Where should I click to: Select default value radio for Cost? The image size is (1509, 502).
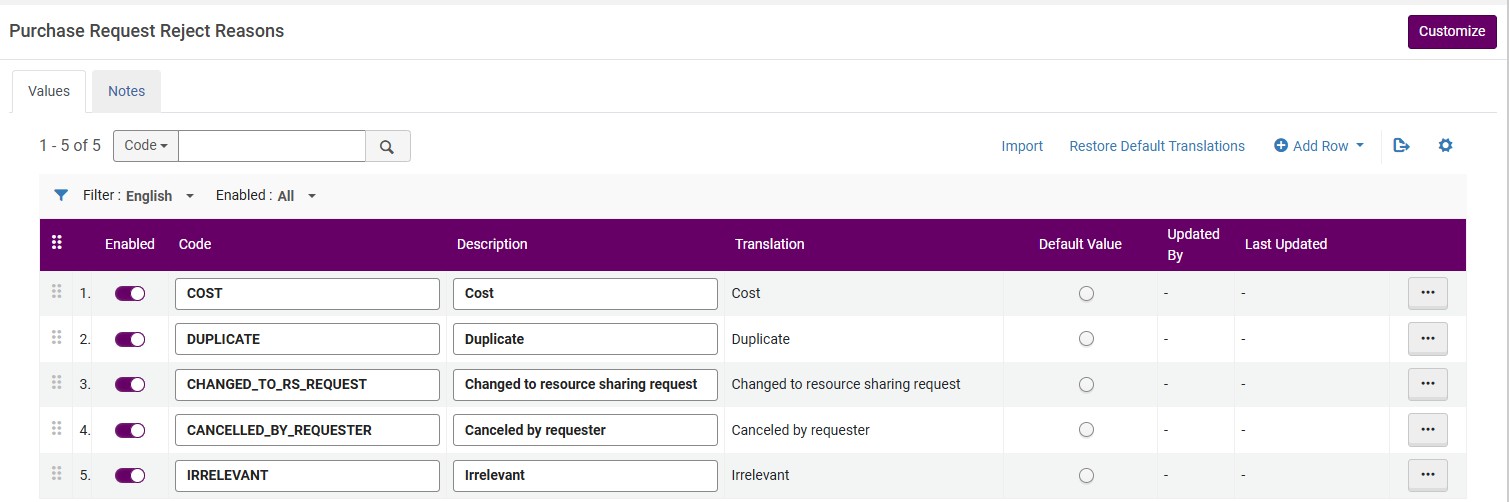coord(1086,294)
